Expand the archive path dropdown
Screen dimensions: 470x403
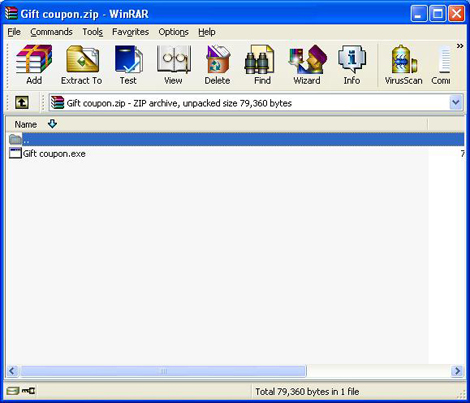(x=456, y=102)
